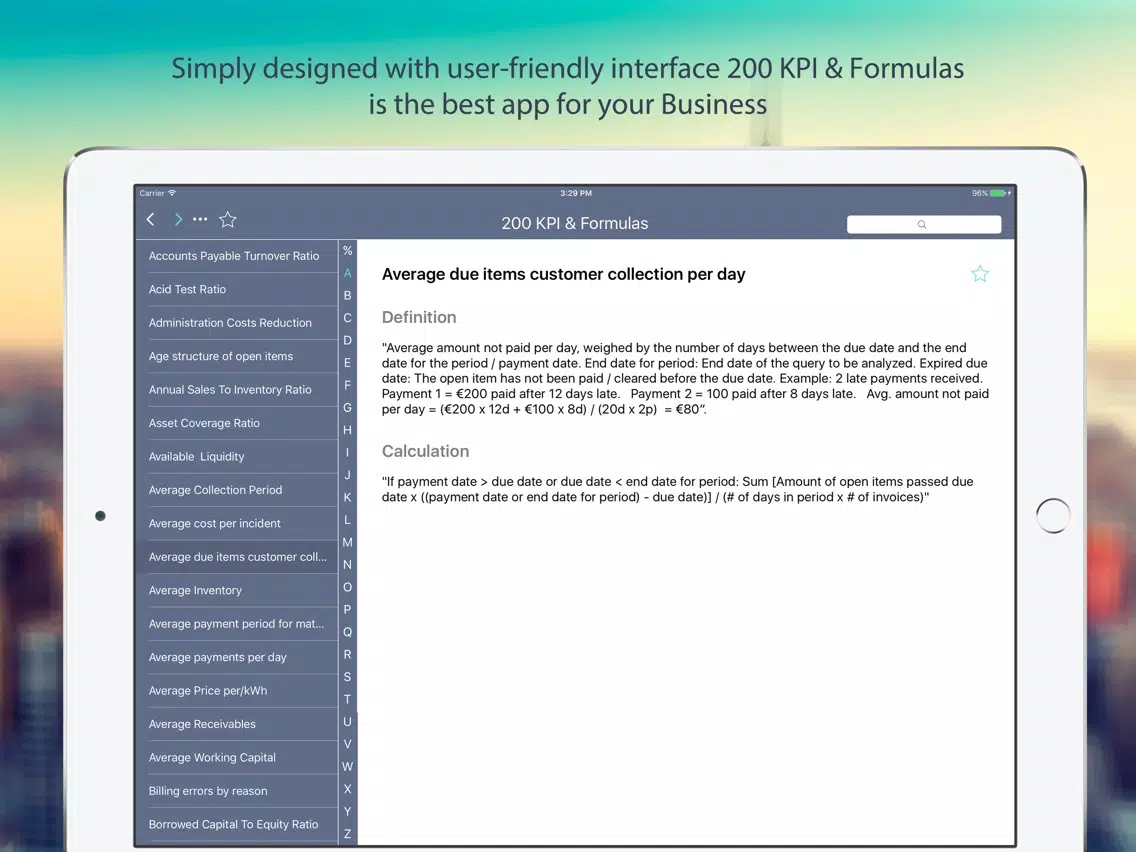Select Average Price per/kWh

(x=236, y=690)
